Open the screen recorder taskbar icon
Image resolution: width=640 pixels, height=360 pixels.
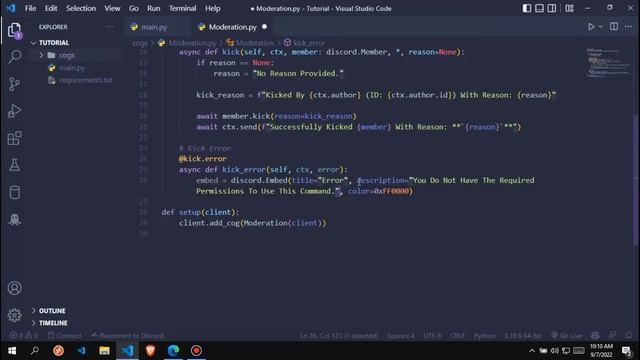[196, 351]
